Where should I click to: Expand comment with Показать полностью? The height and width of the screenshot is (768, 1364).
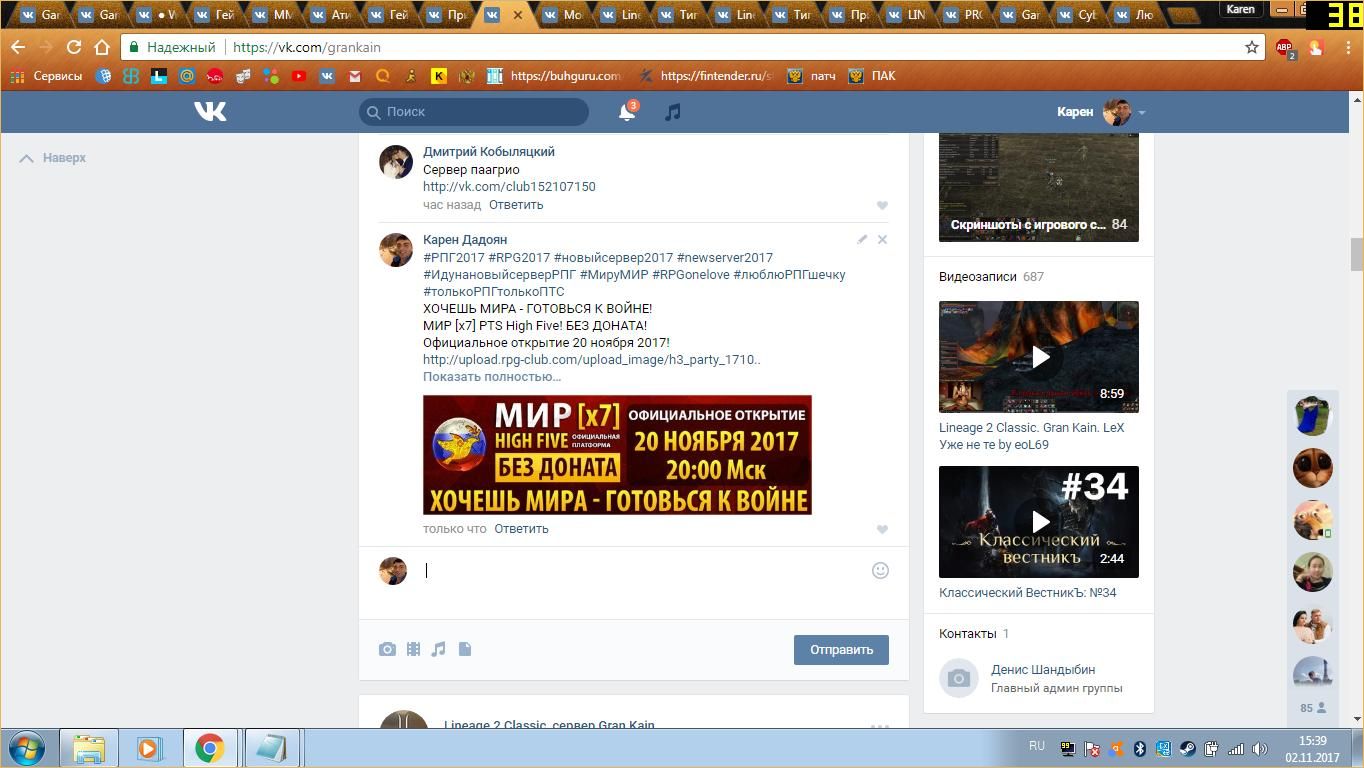(x=492, y=377)
